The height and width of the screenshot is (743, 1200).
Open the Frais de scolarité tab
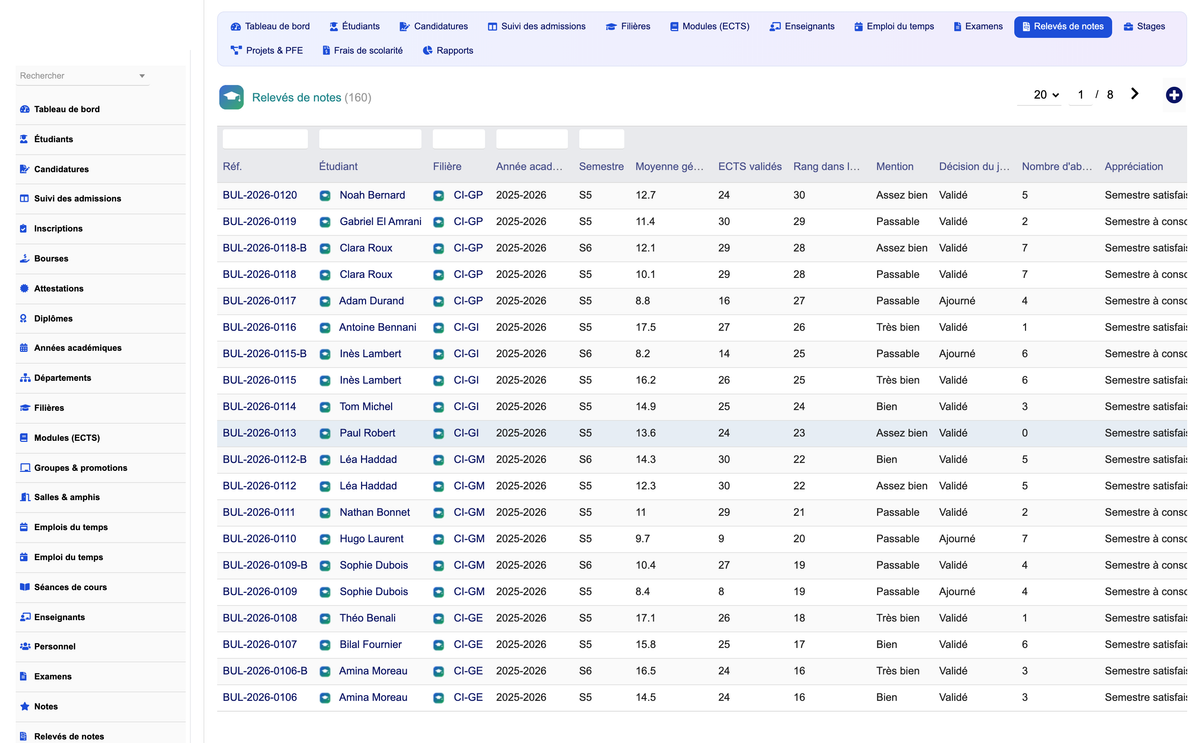[x=362, y=50]
